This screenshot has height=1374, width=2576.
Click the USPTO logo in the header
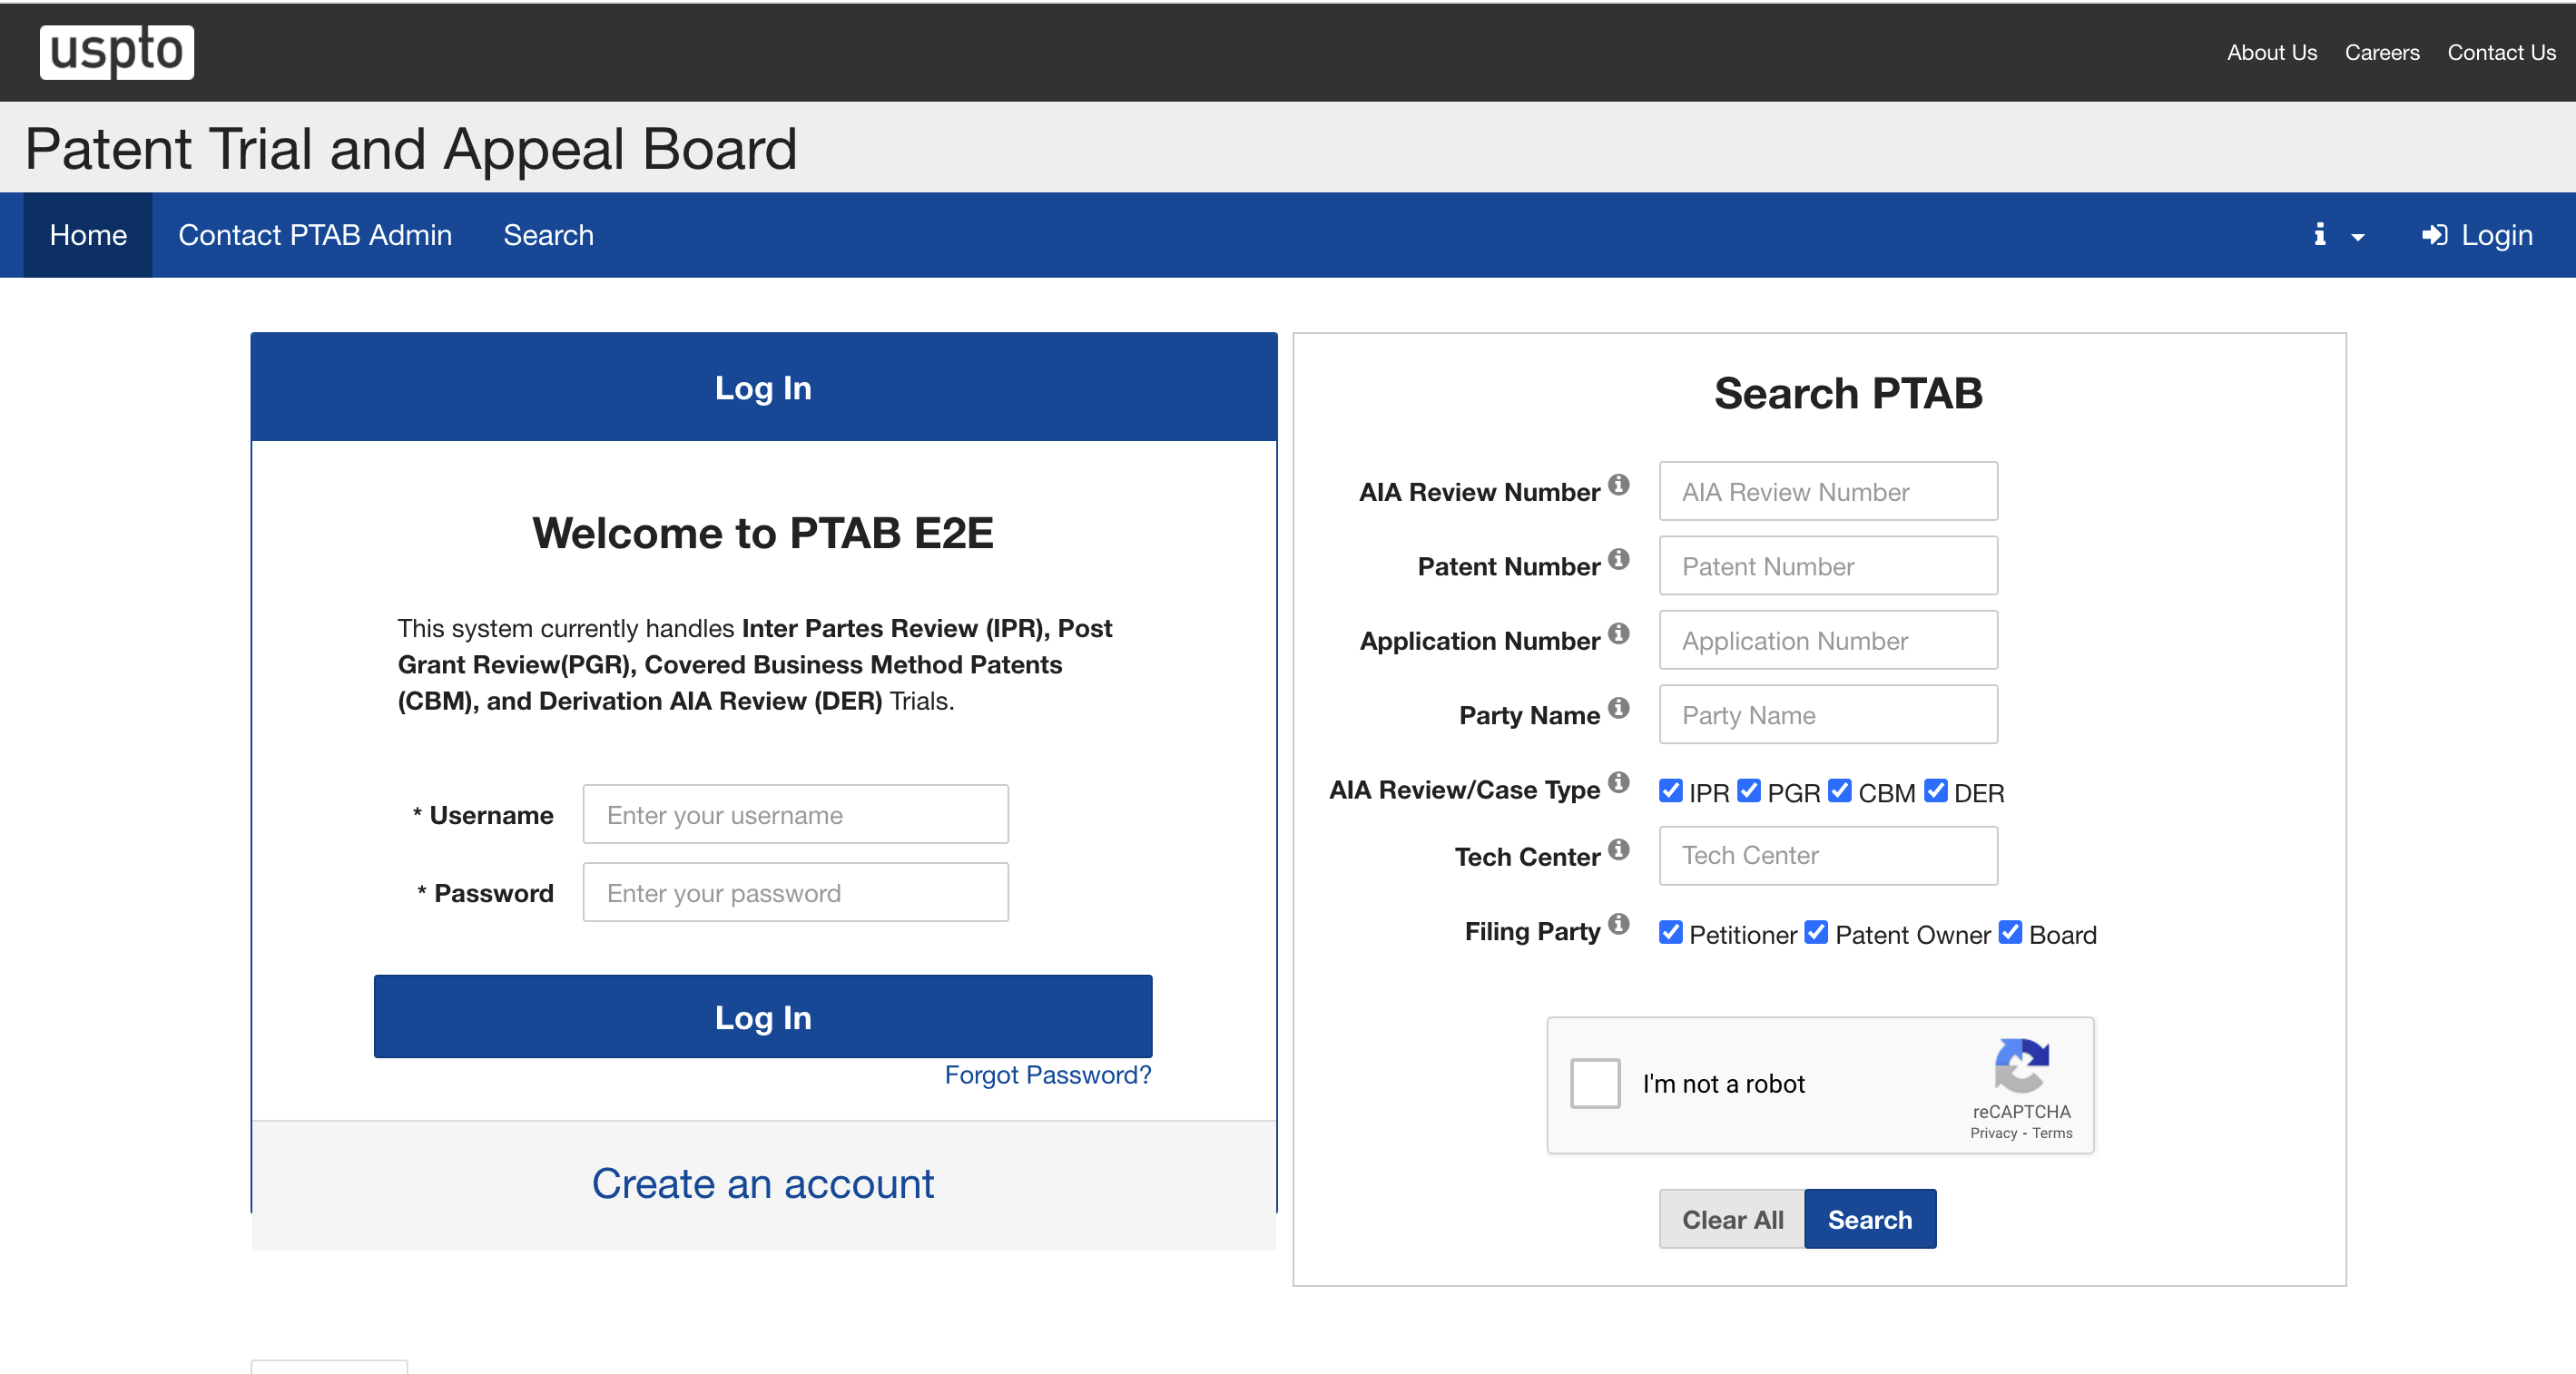(116, 51)
